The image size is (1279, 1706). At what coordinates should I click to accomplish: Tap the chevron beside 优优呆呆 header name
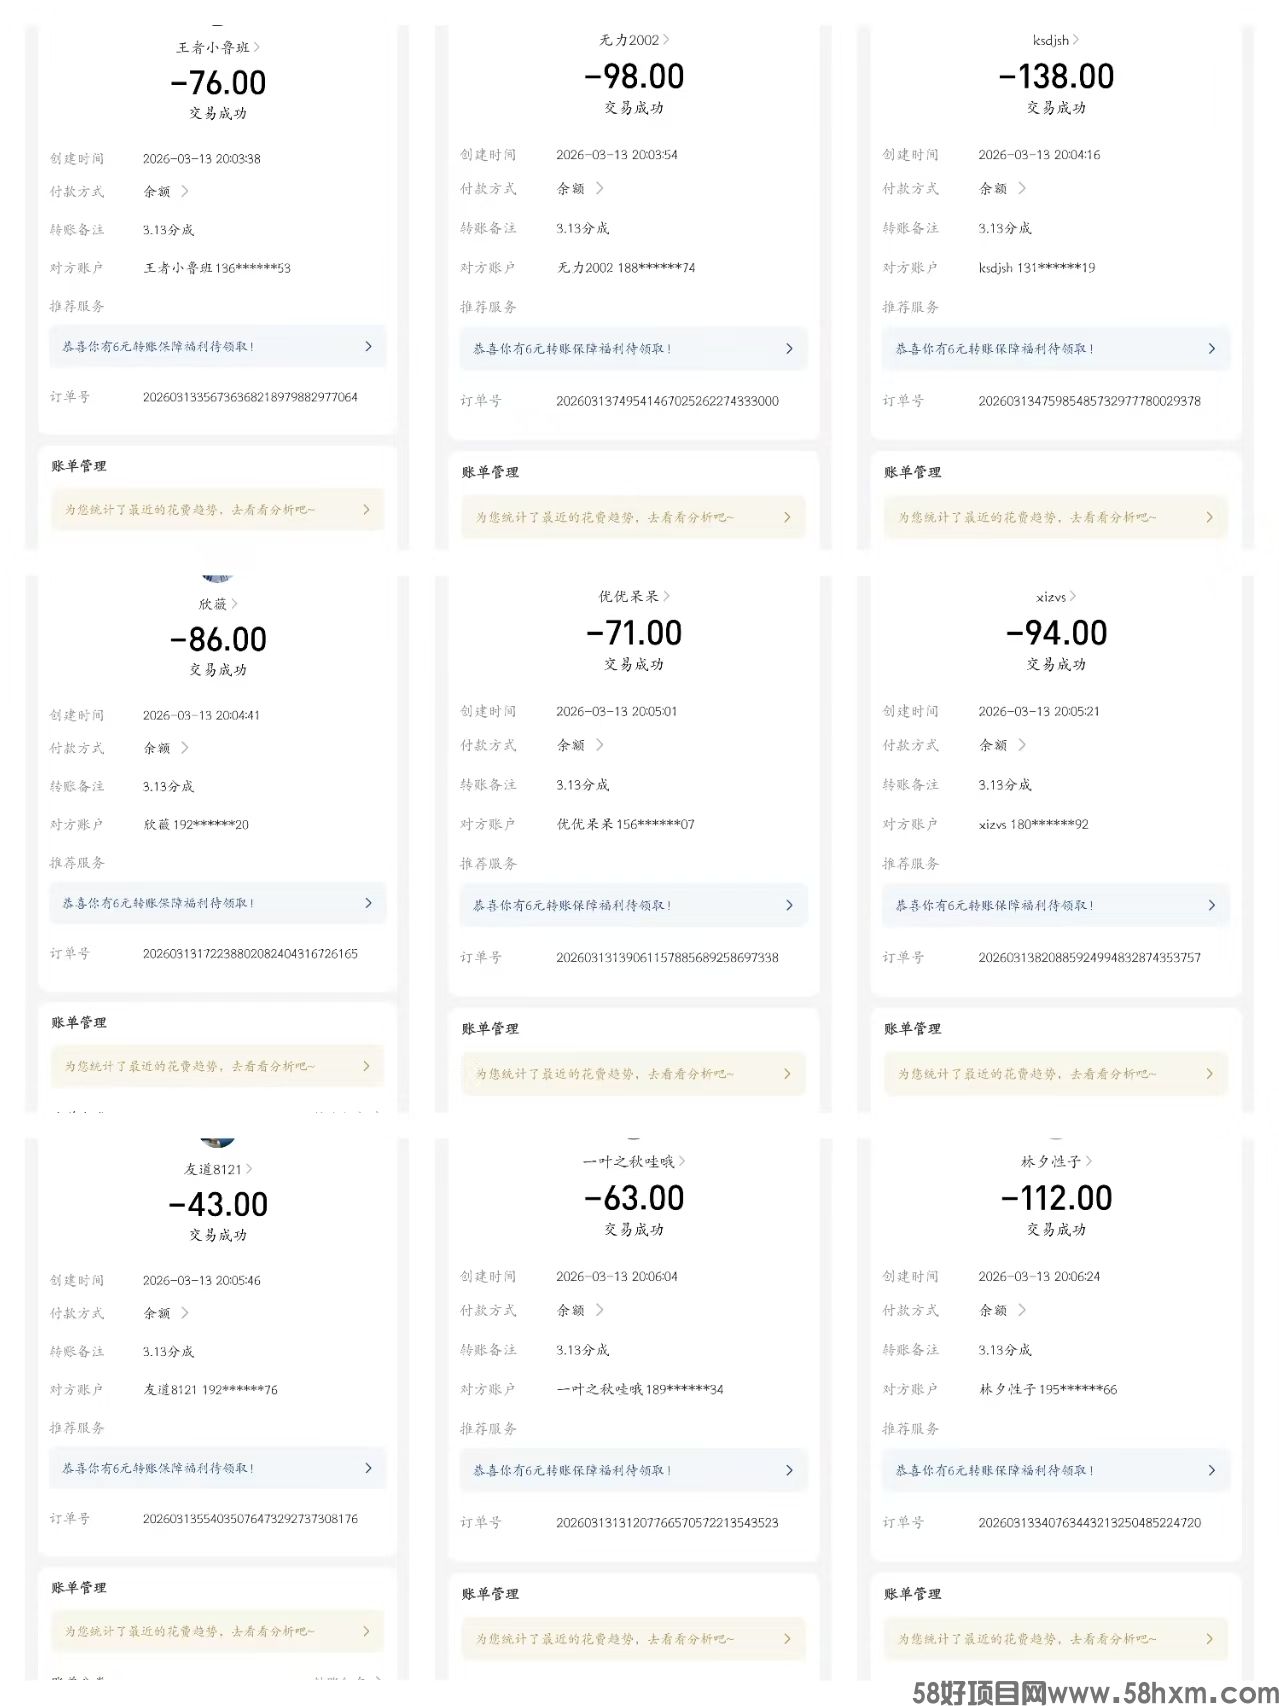click(x=666, y=596)
